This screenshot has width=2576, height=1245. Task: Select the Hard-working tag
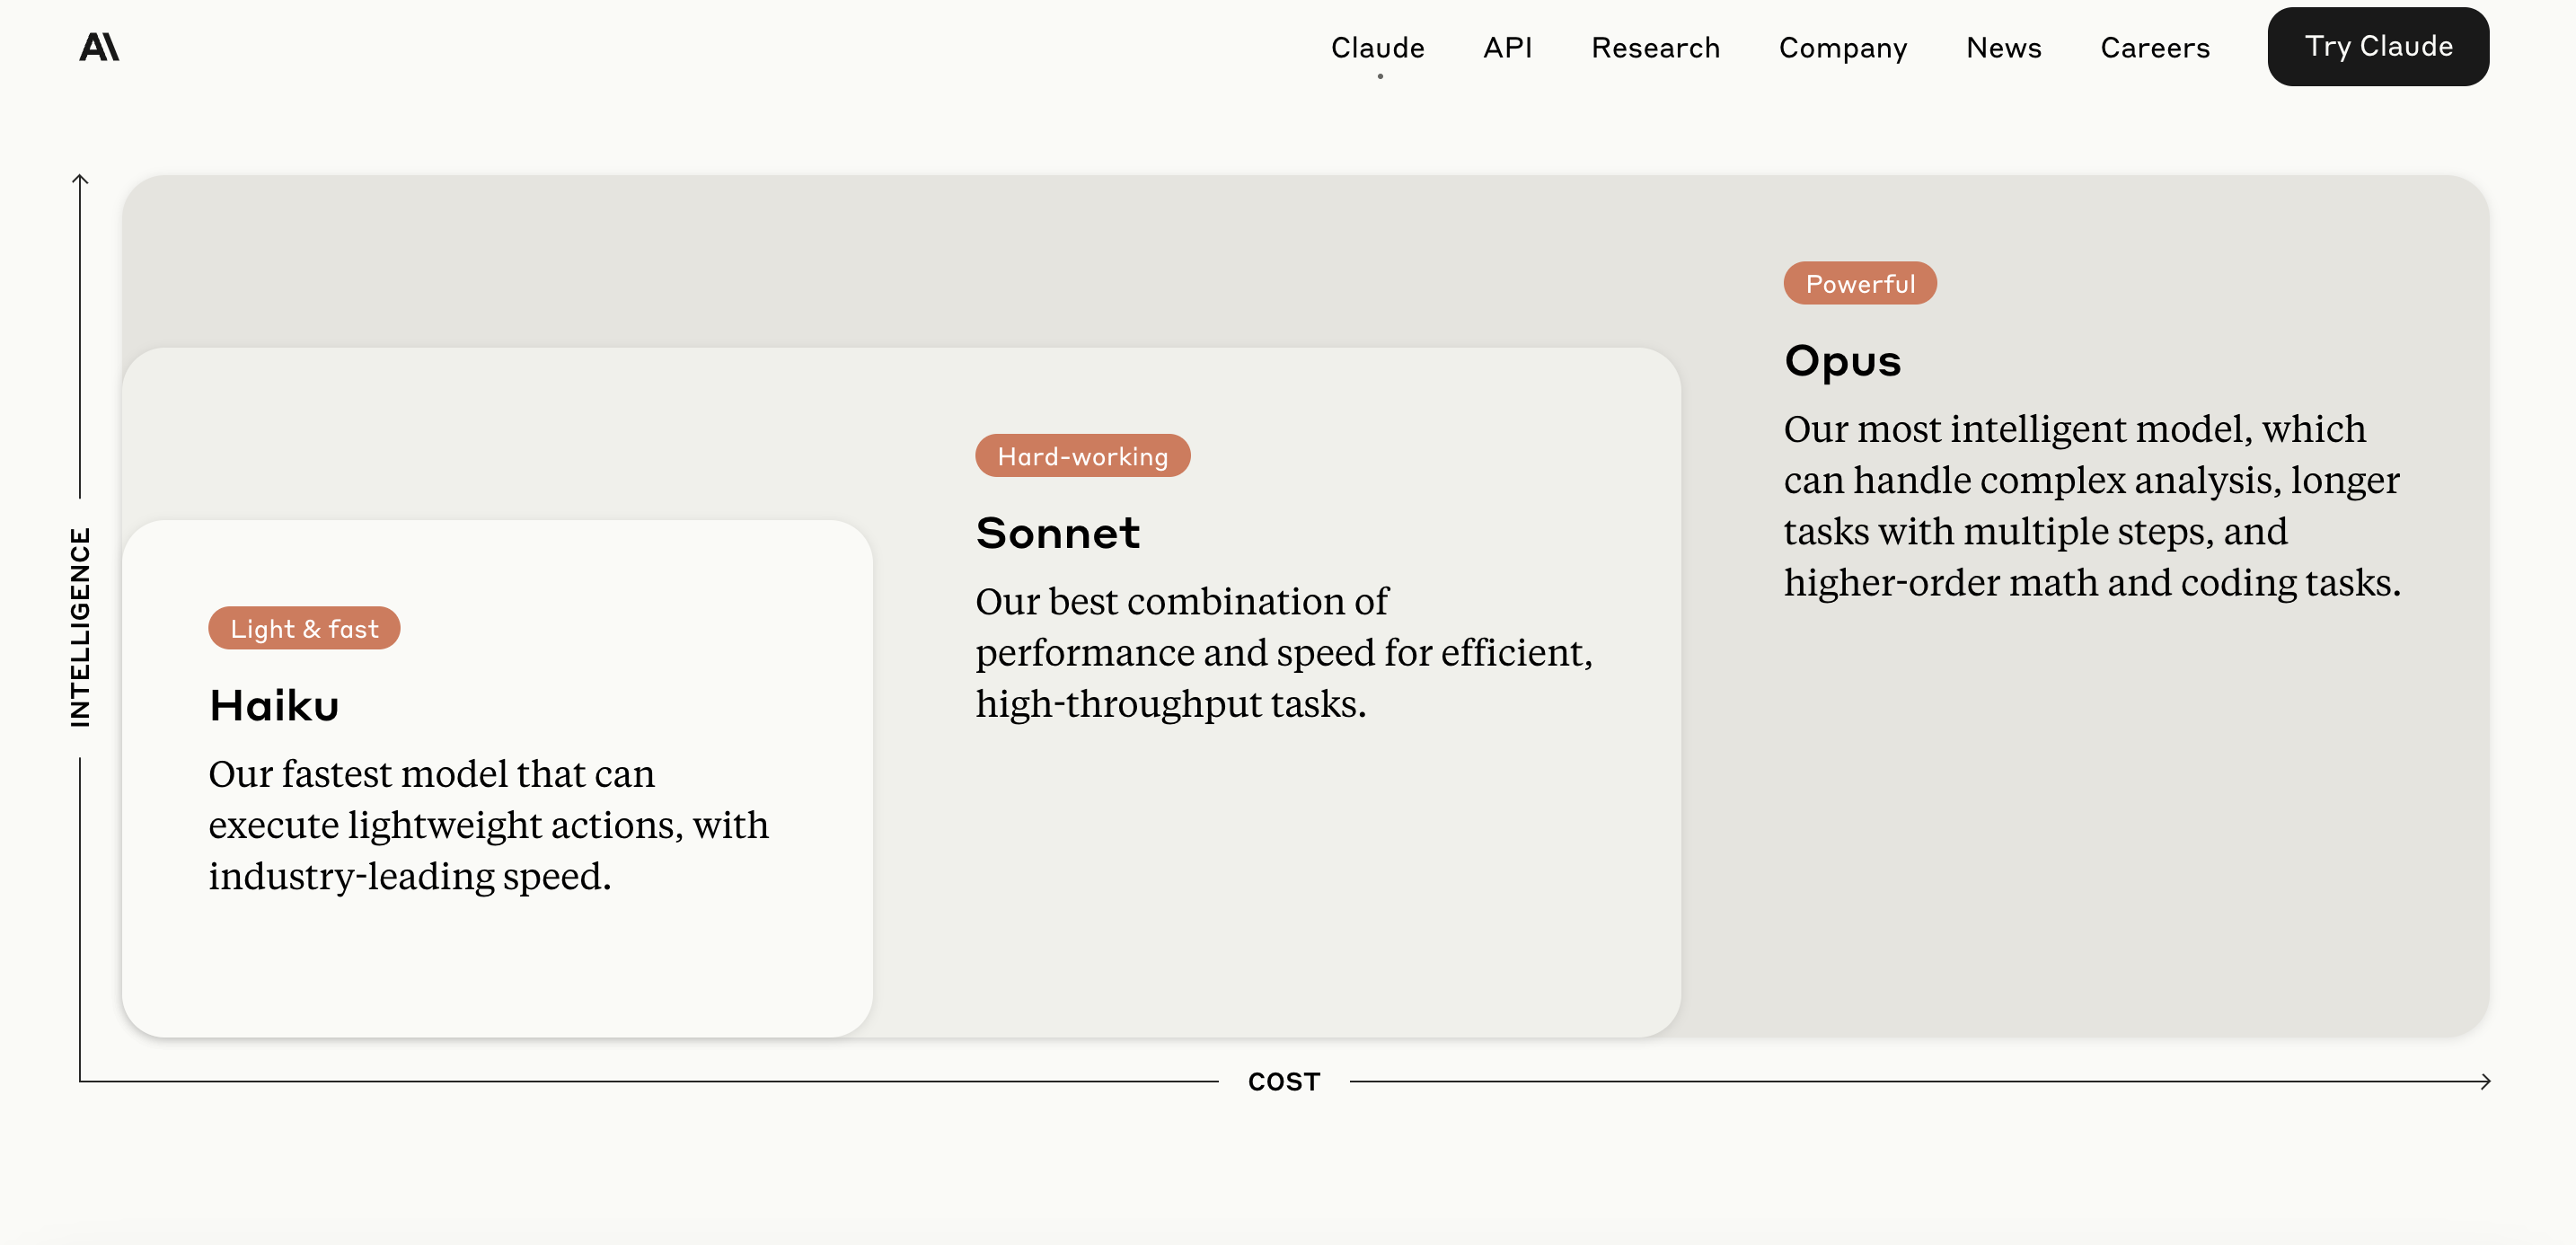click(x=1082, y=456)
